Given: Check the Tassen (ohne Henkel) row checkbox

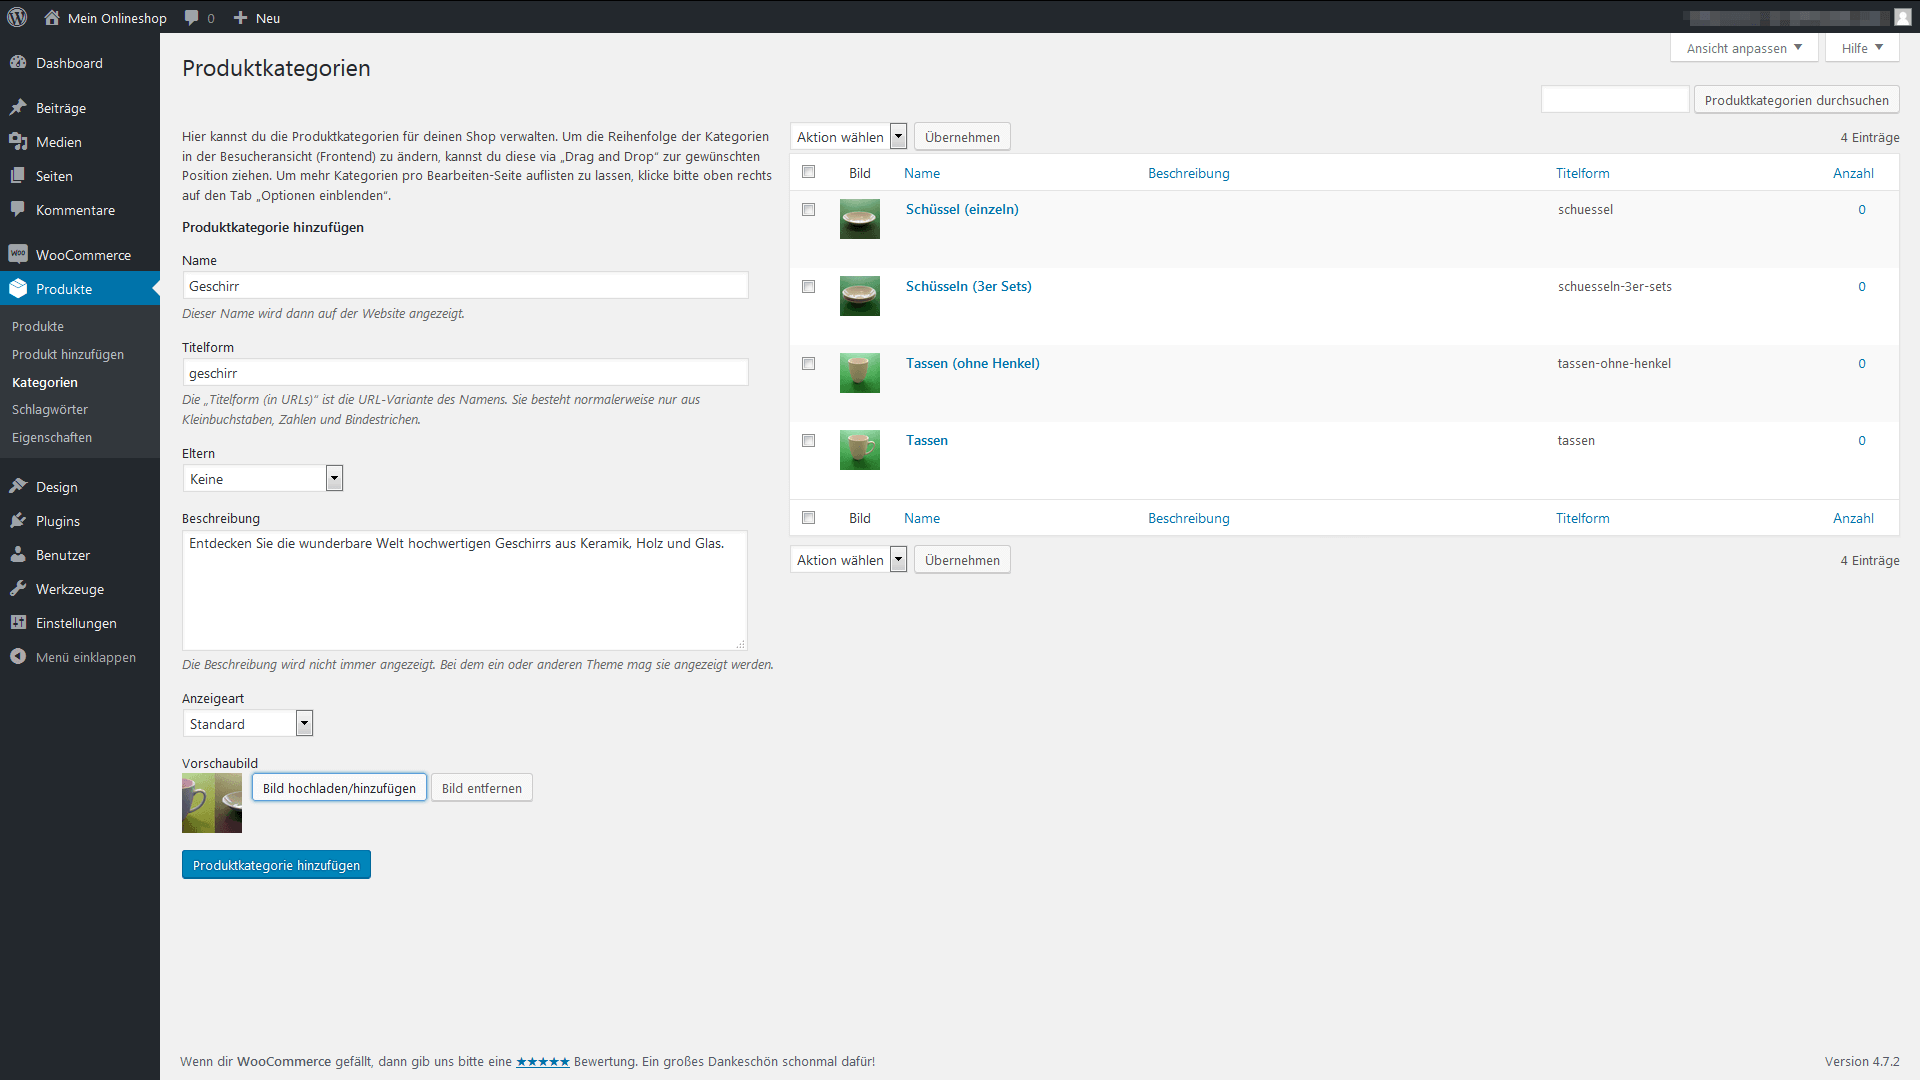Looking at the screenshot, I should pyautogui.click(x=808, y=363).
